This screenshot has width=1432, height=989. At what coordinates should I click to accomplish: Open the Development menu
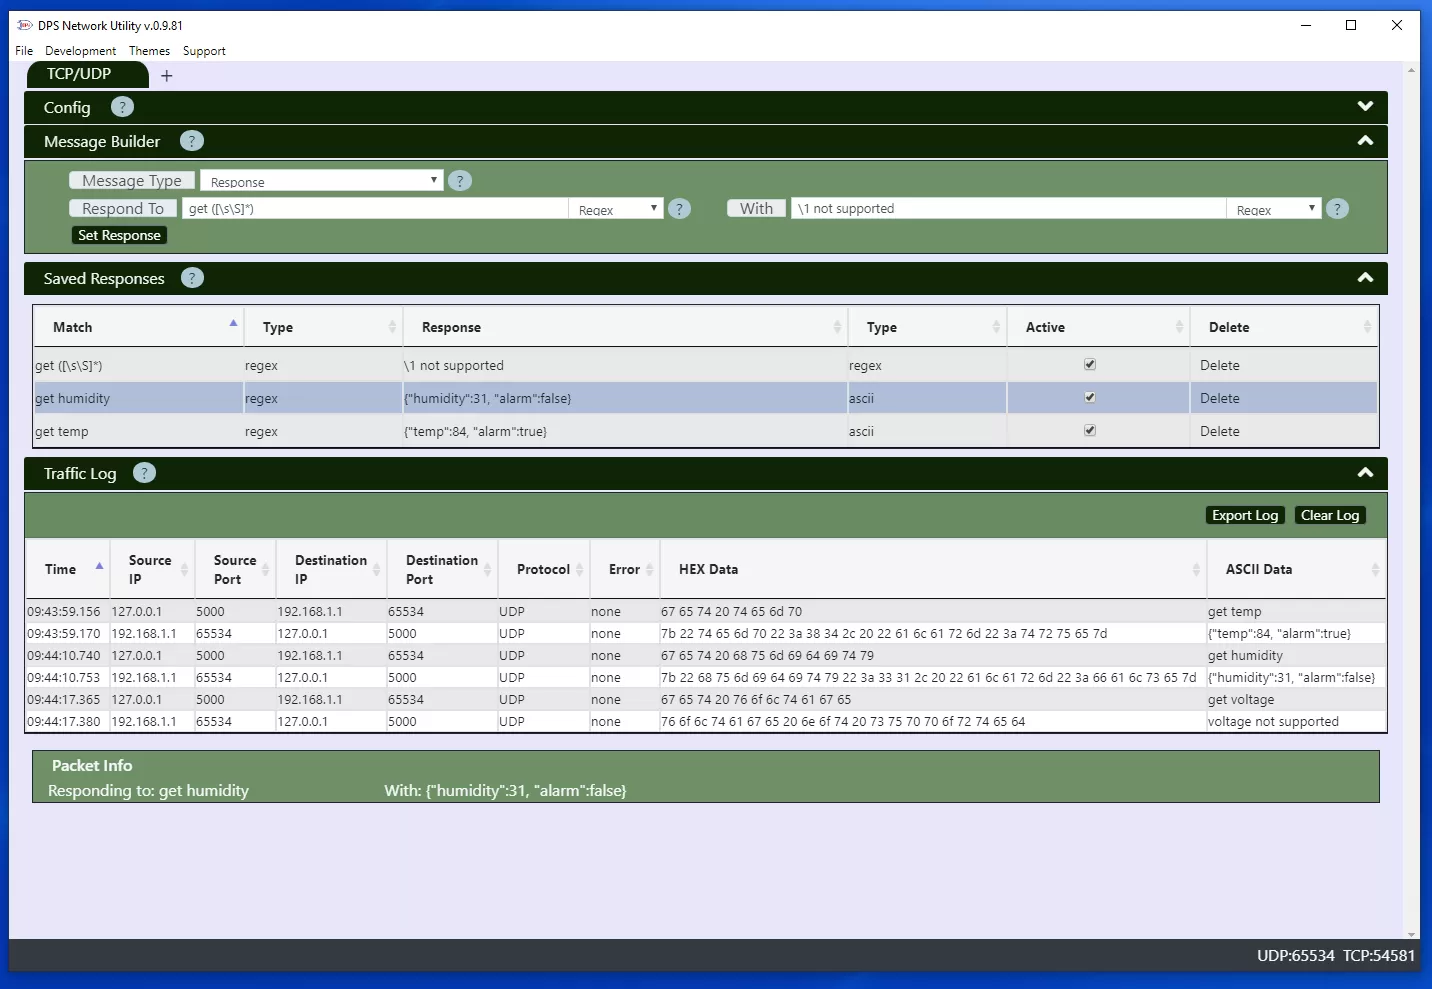coord(80,51)
